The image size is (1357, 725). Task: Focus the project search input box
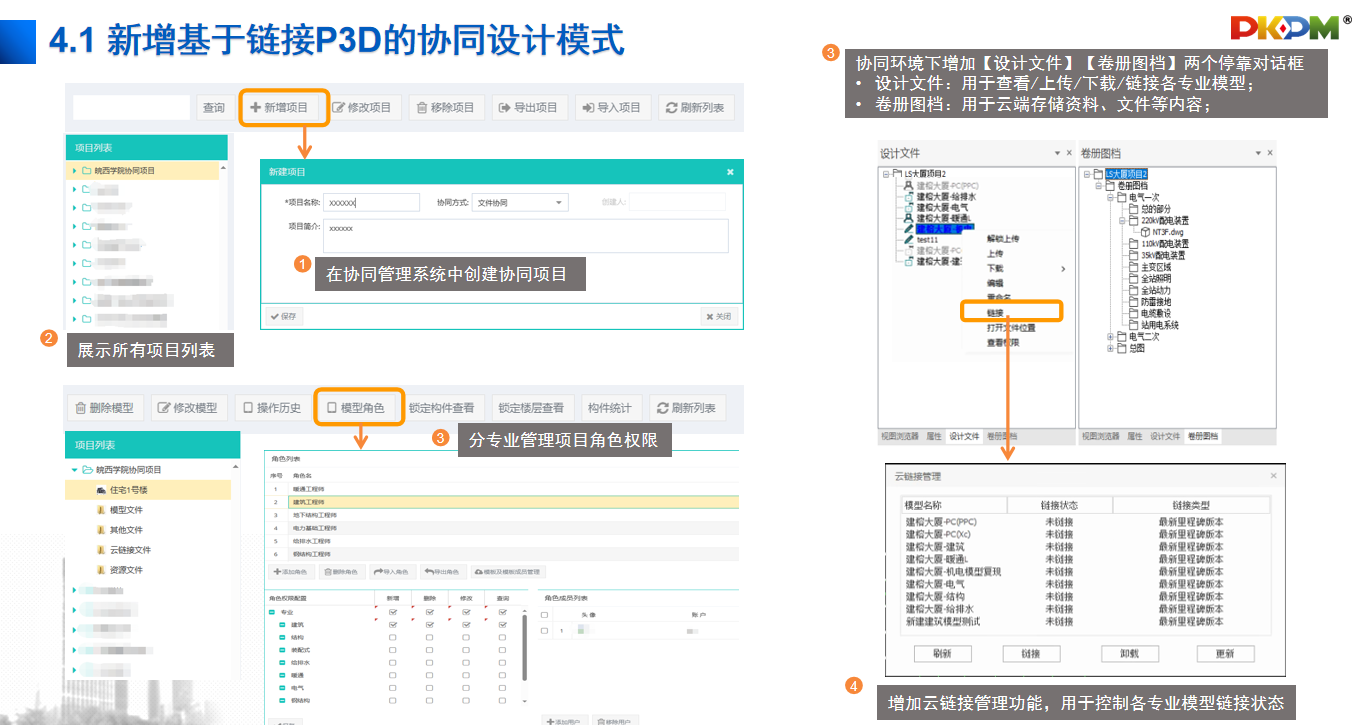[131, 108]
